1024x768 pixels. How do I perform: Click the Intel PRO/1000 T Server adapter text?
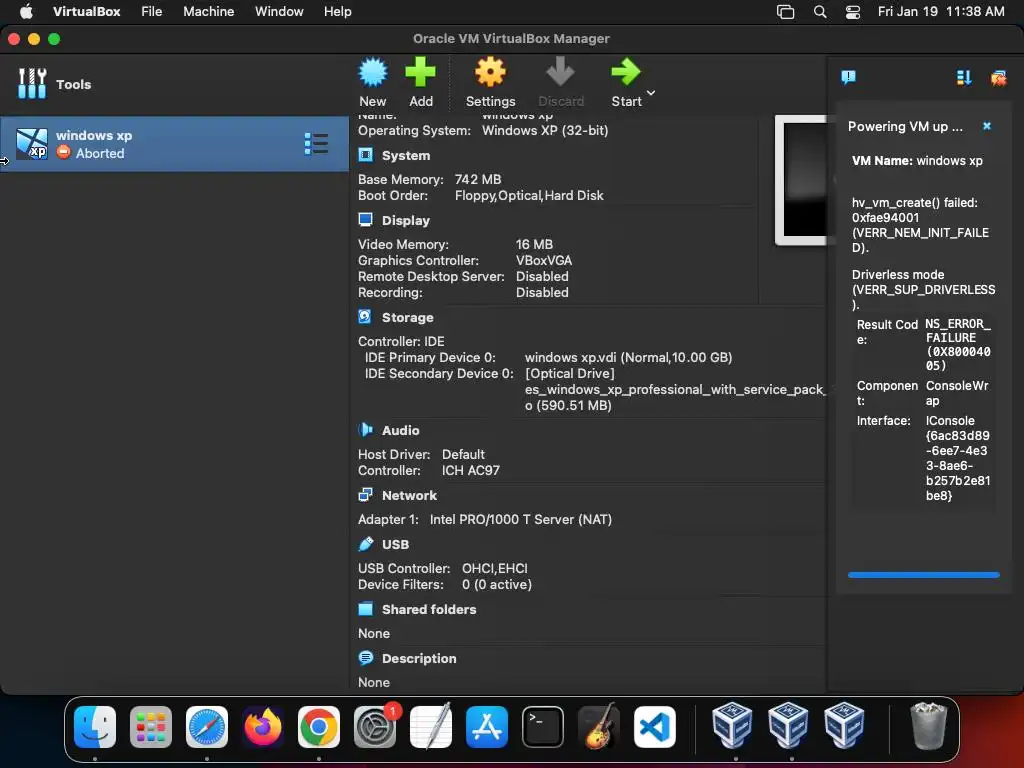point(520,520)
